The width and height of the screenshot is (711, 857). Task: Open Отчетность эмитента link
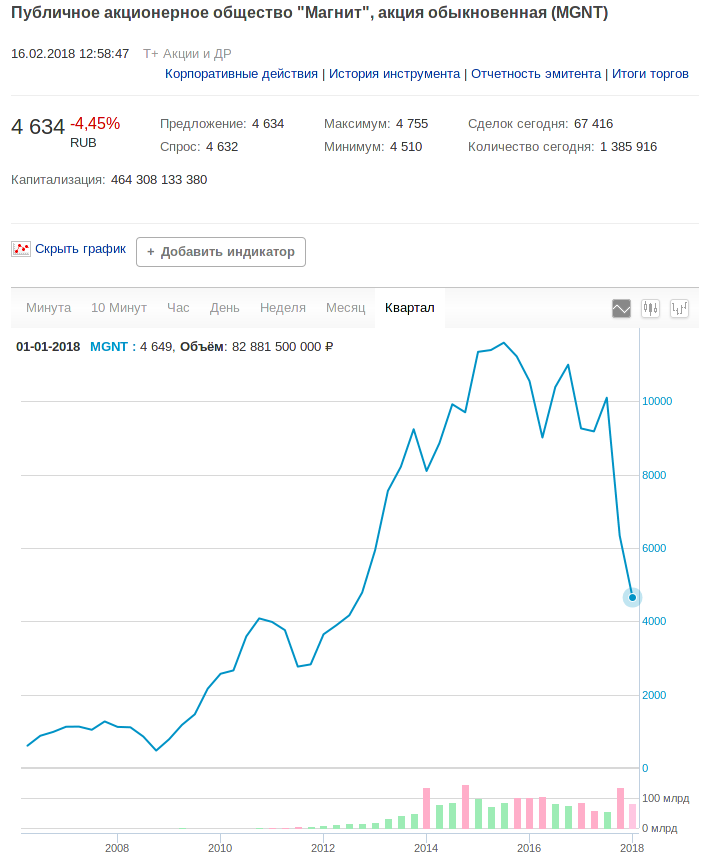pos(536,74)
